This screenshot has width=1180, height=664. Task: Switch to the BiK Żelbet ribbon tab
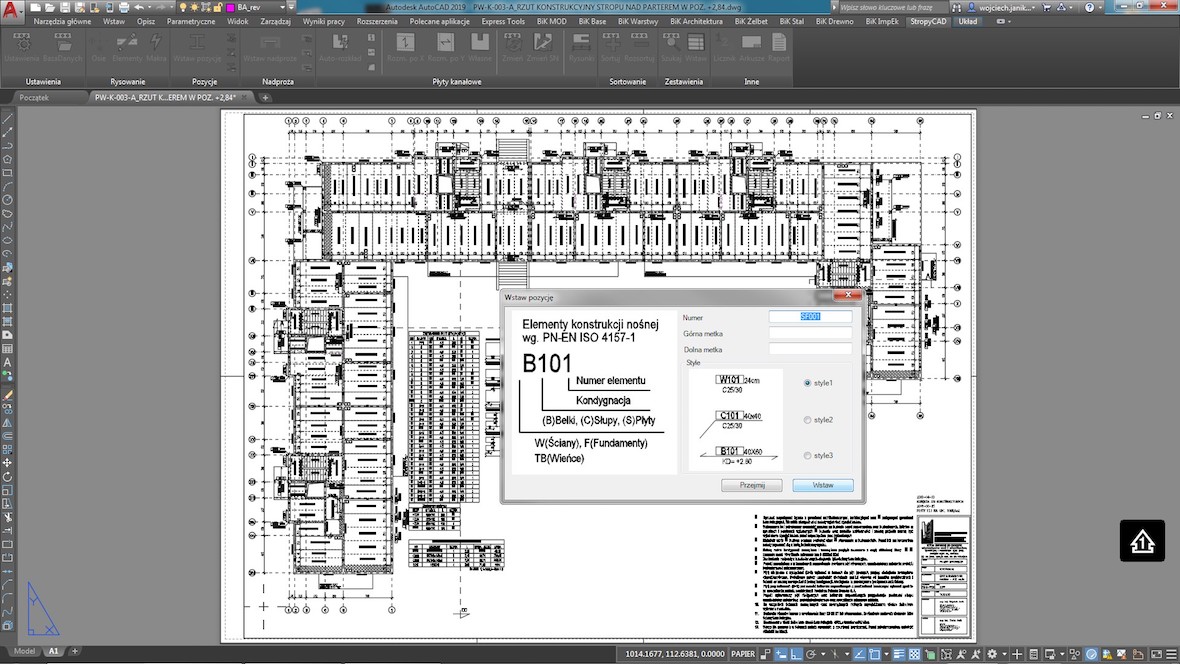tap(751, 22)
